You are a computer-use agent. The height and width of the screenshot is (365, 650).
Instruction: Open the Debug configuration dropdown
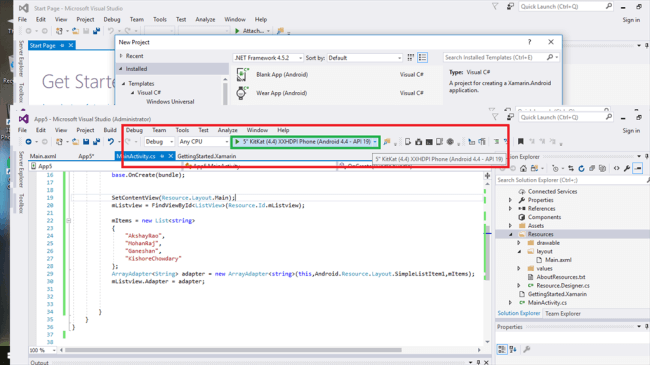pos(159,142)
